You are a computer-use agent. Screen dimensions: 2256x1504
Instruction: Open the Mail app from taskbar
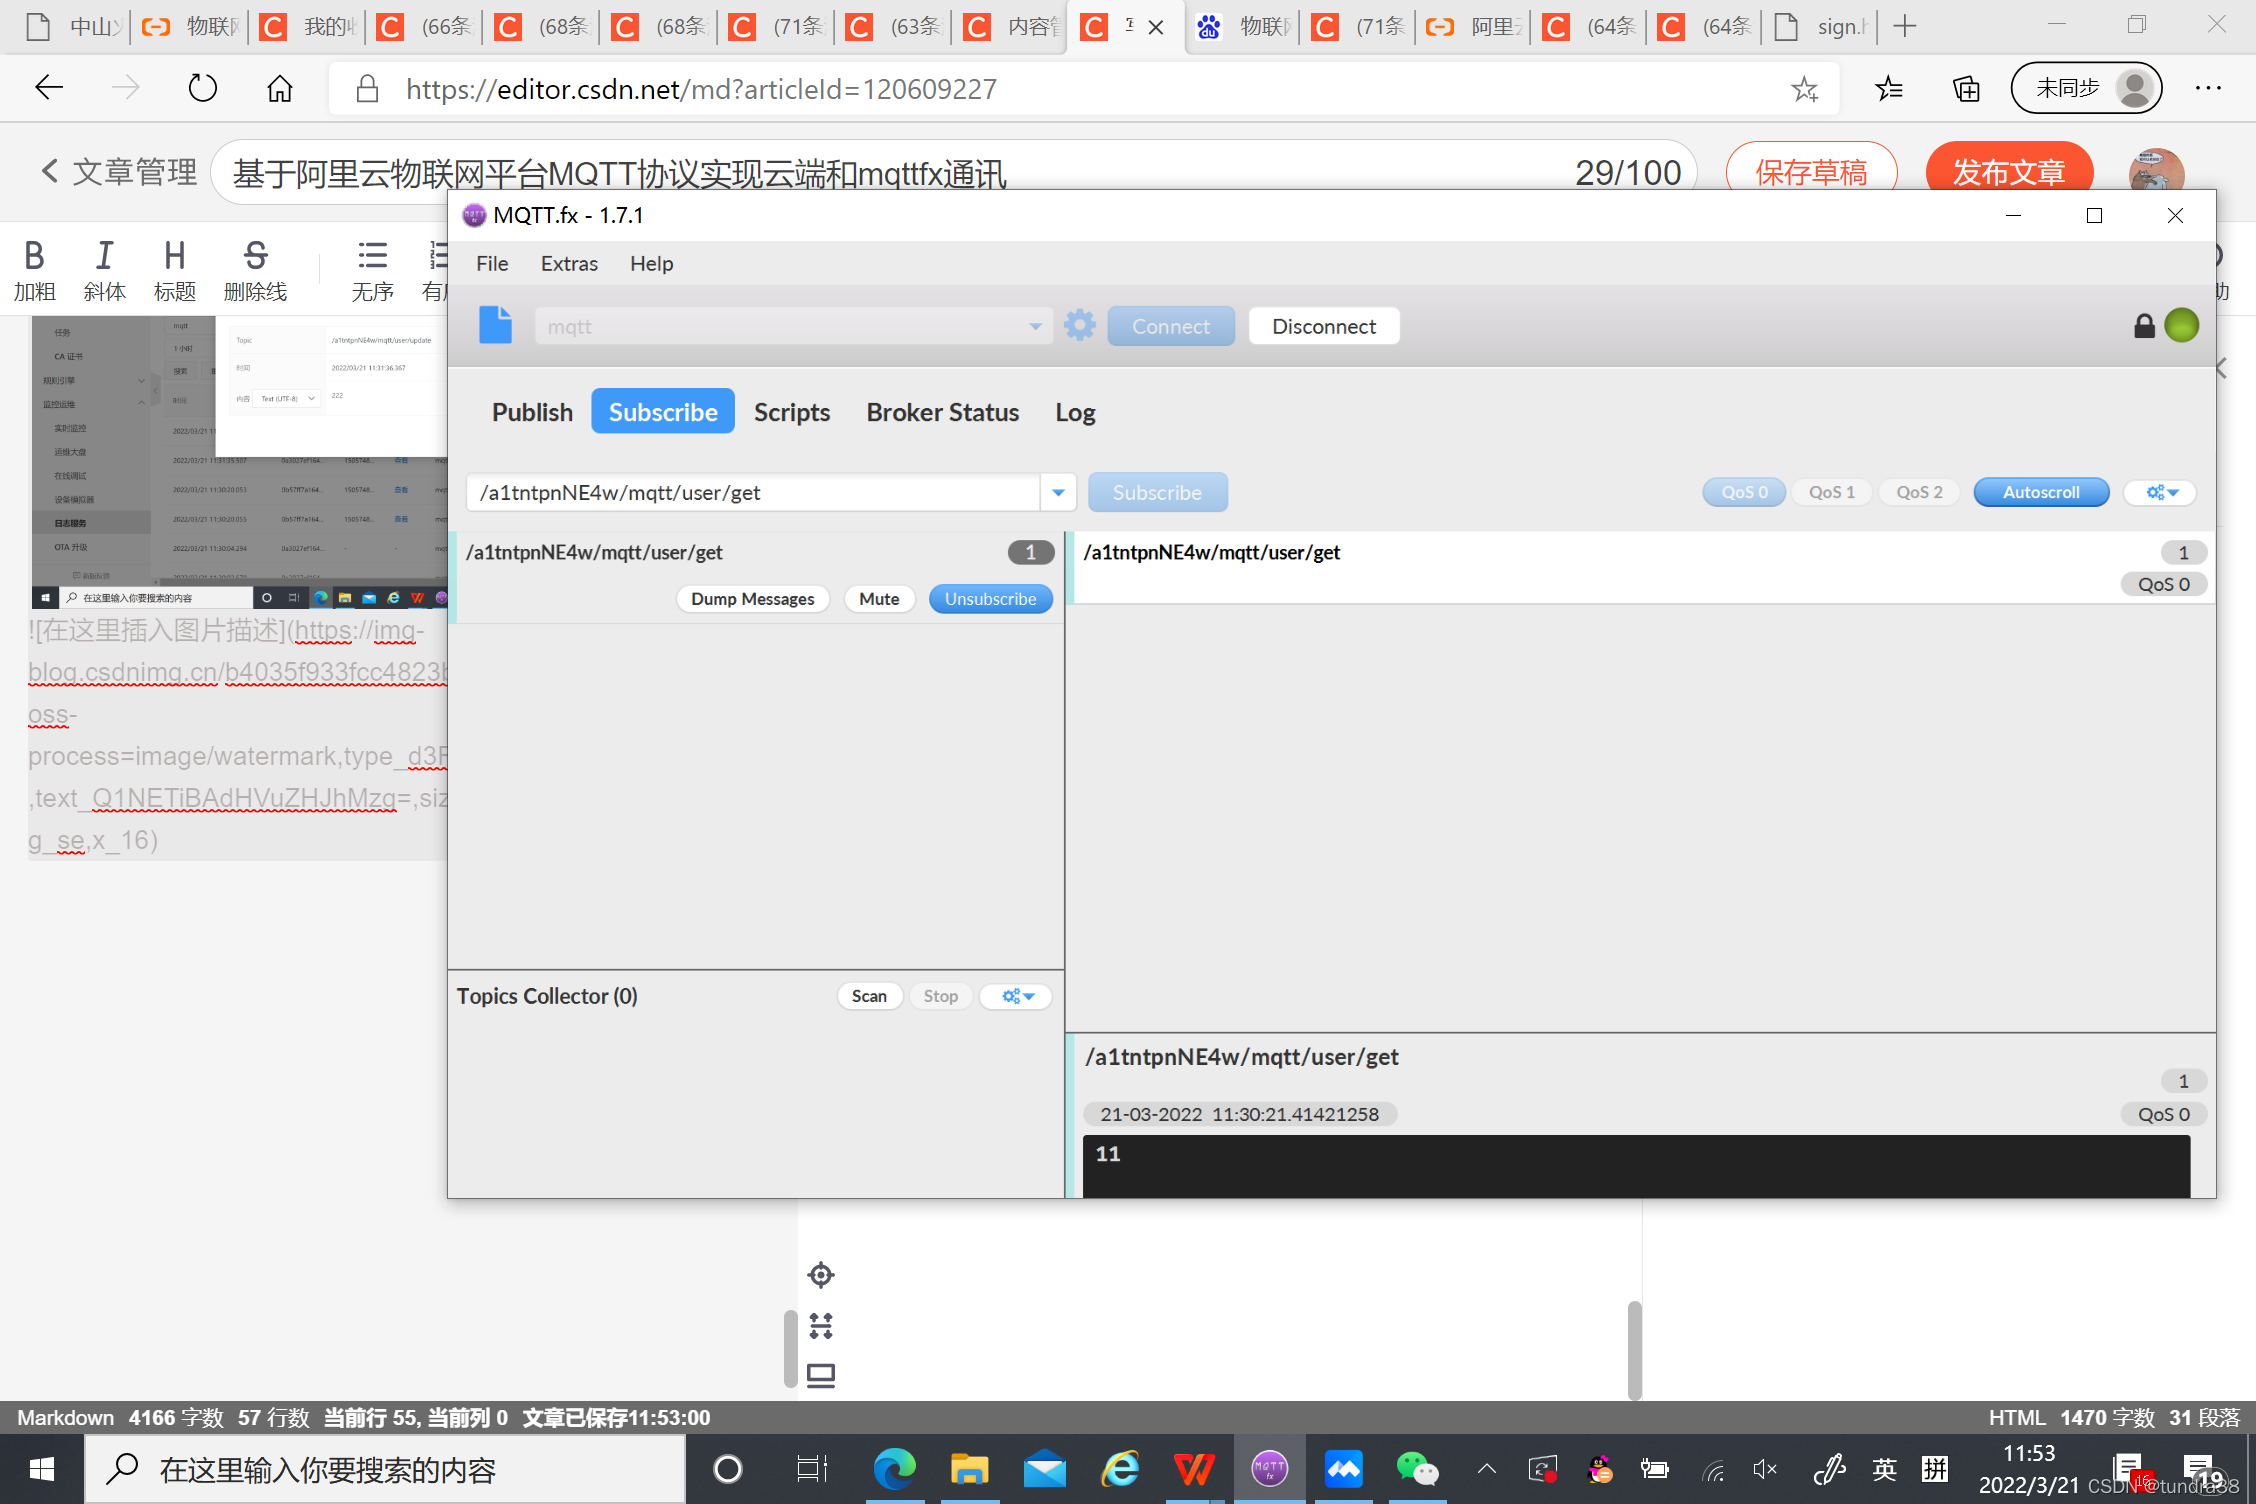tap(1044, 1469)
